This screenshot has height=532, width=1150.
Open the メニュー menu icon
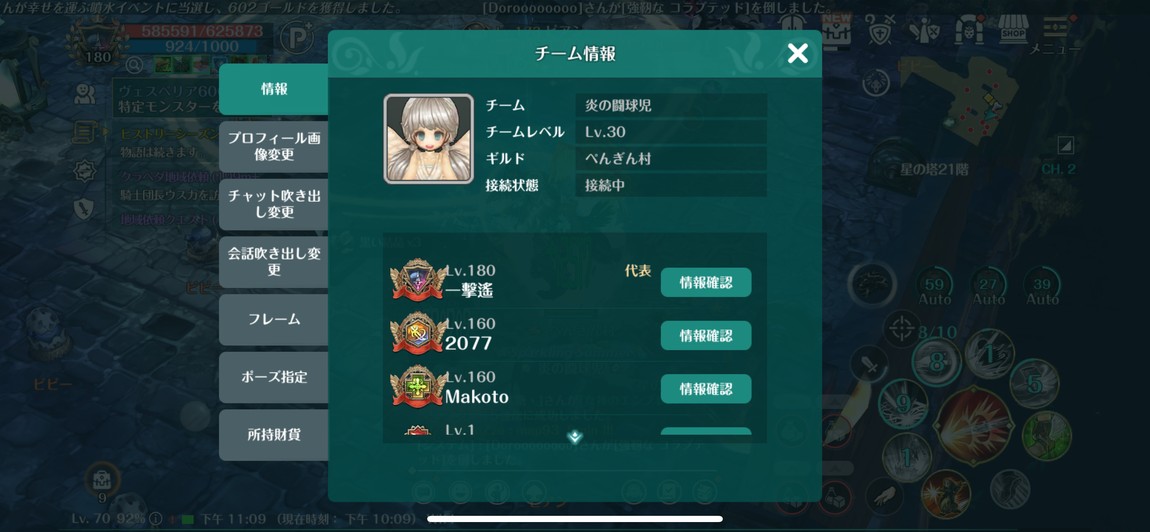click(x=1055, y=34)
